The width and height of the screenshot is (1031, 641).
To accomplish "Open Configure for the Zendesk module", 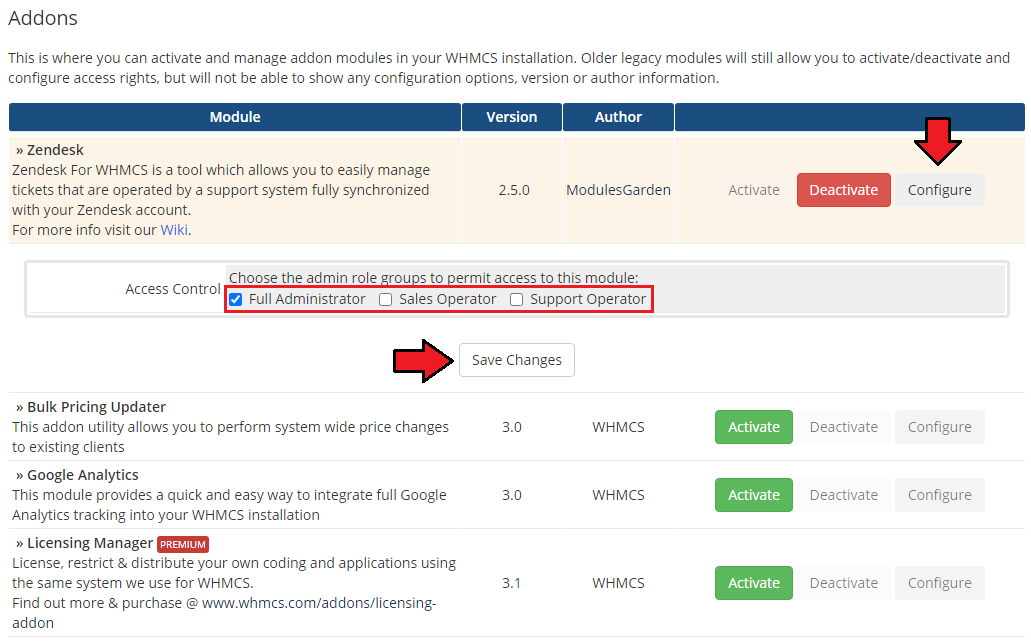I will 940,190.
